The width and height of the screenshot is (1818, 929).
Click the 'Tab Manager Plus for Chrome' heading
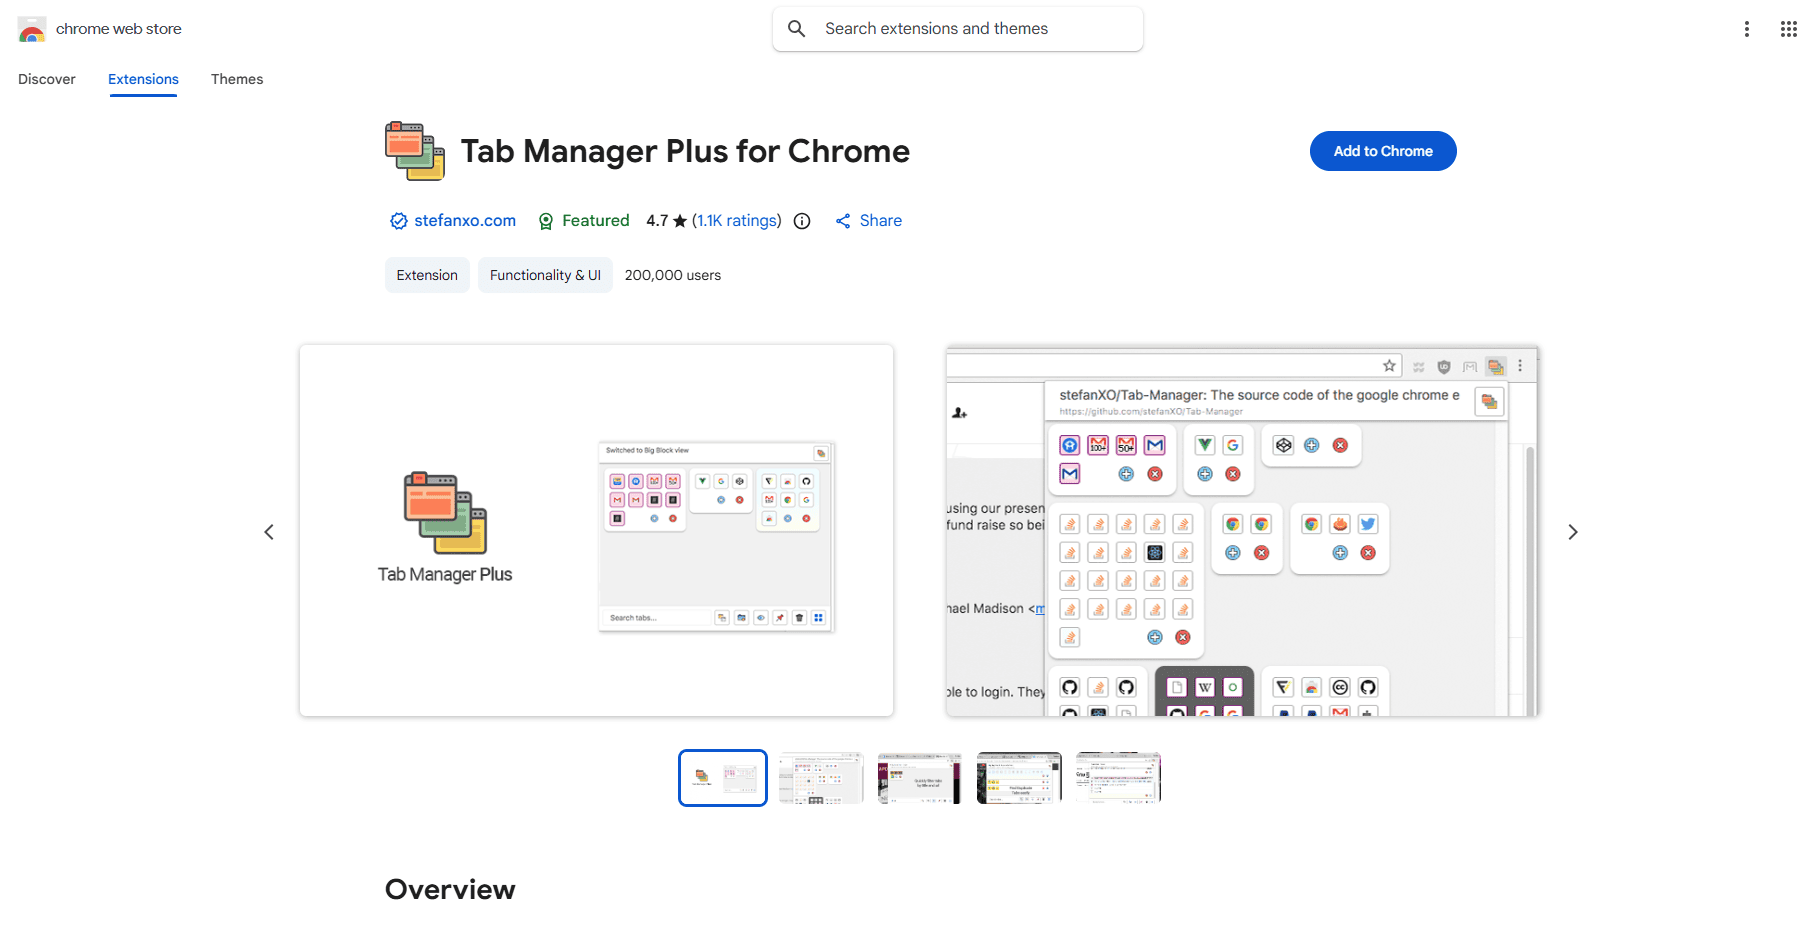(685, 151)
